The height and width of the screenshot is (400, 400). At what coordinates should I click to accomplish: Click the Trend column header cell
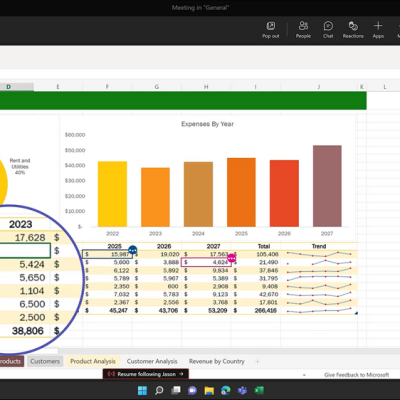319,246
